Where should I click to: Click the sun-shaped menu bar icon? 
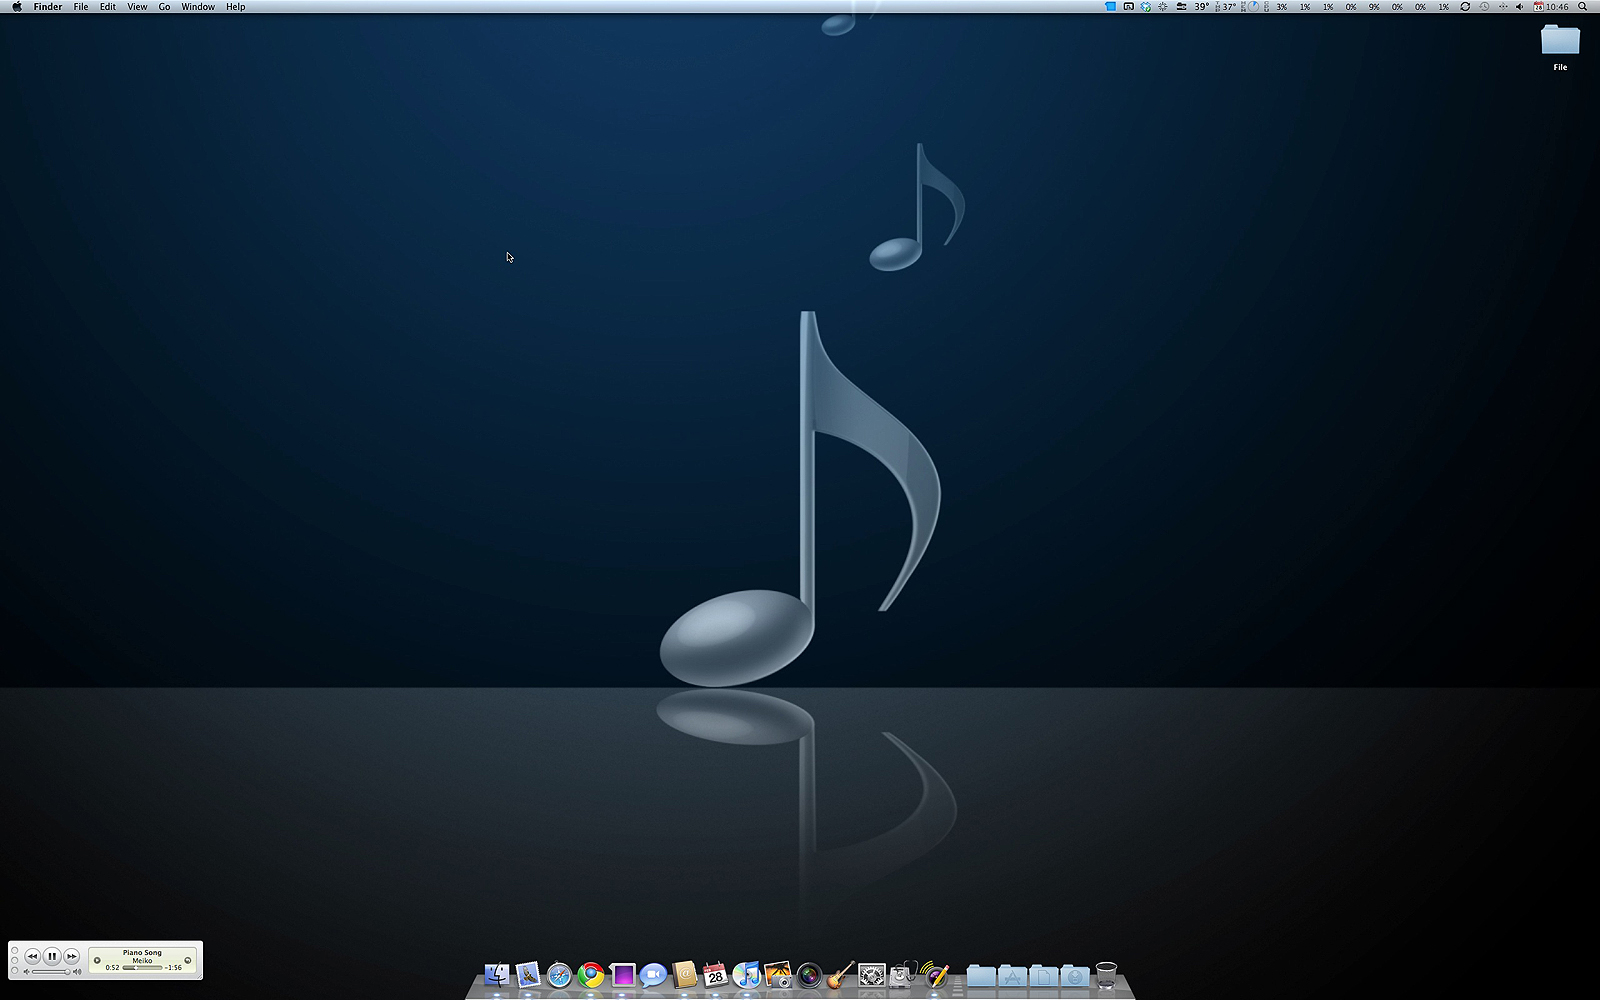coord(1163,7)
